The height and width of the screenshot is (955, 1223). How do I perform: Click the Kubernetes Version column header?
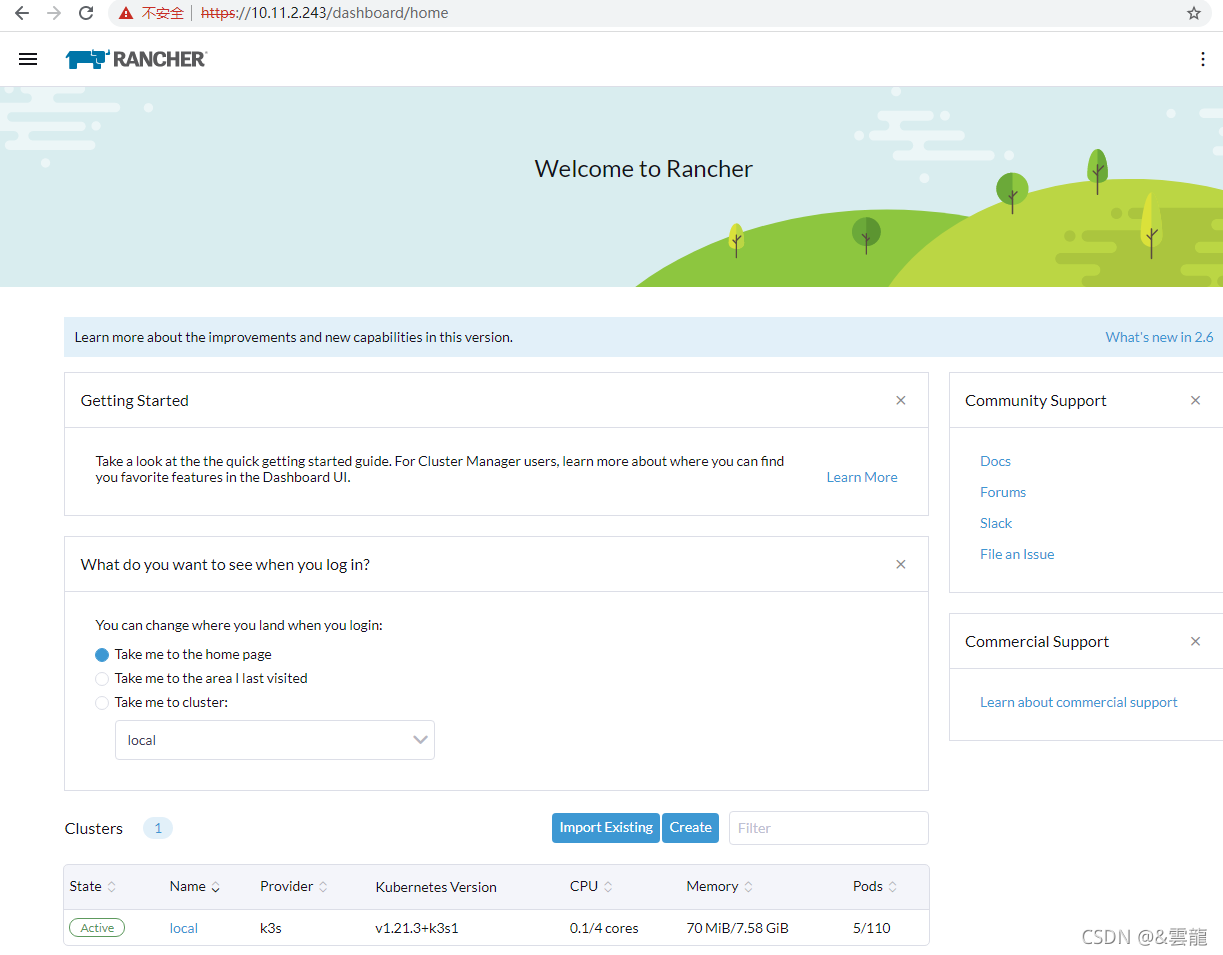pyautogui.click(x=436, y=887)
